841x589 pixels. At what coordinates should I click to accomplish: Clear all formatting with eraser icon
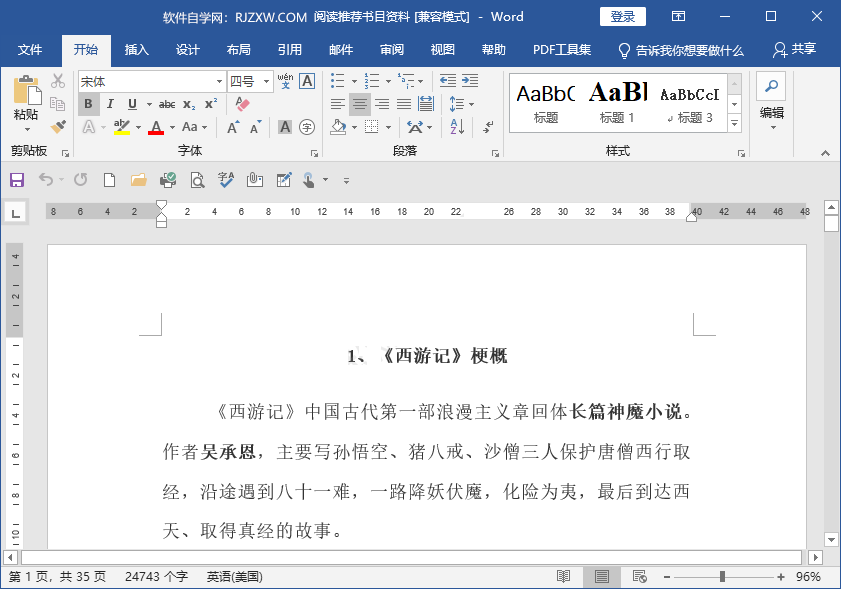(x=243, y=102)
